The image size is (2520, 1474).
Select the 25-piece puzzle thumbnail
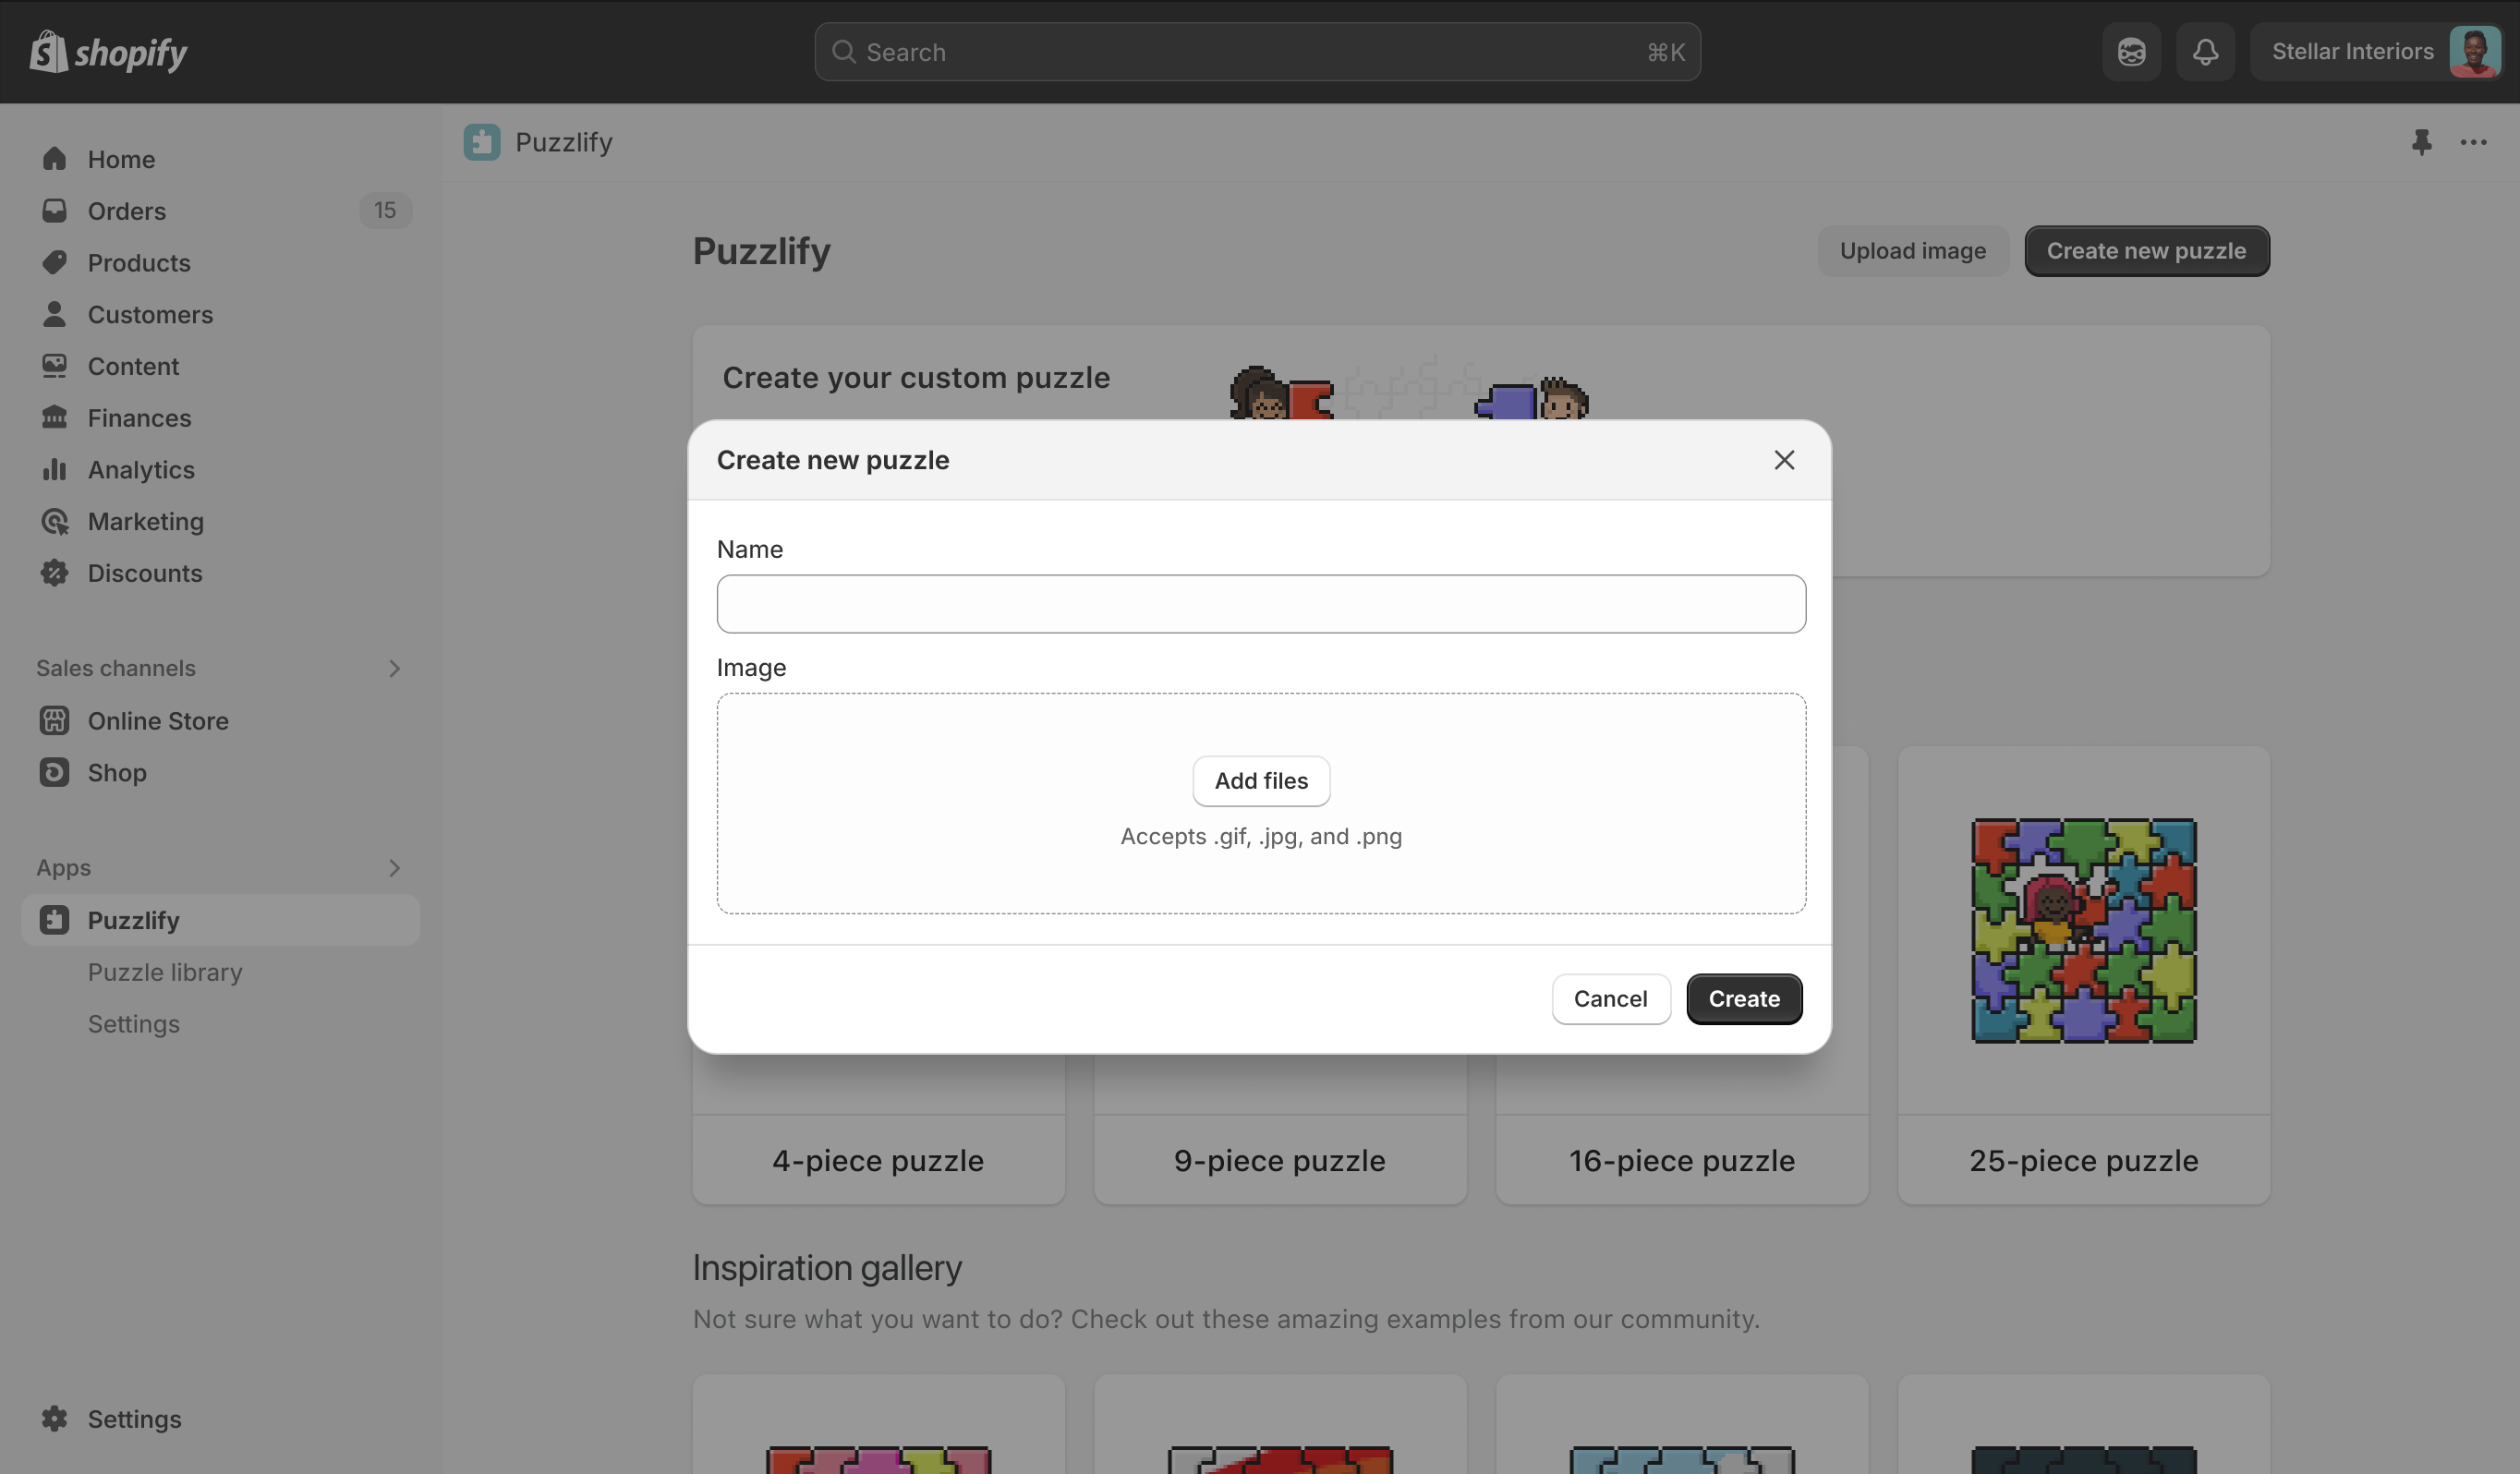coord(2084,931)
